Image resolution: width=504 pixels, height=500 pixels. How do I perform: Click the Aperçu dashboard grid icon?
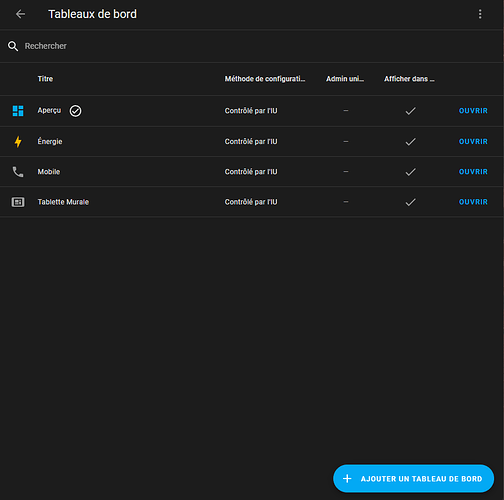pyautogui.click(x=18, y=111)
